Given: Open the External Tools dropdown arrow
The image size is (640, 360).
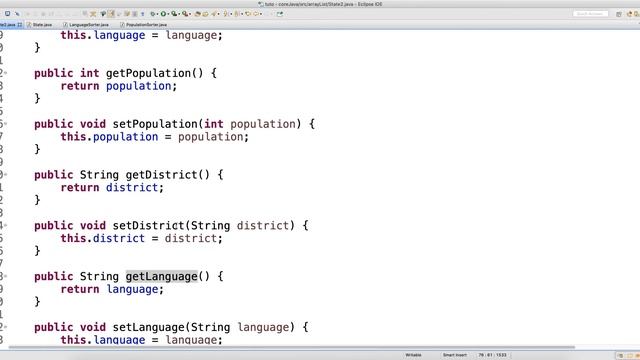Looking at the screenshot, I should point(190,14).
